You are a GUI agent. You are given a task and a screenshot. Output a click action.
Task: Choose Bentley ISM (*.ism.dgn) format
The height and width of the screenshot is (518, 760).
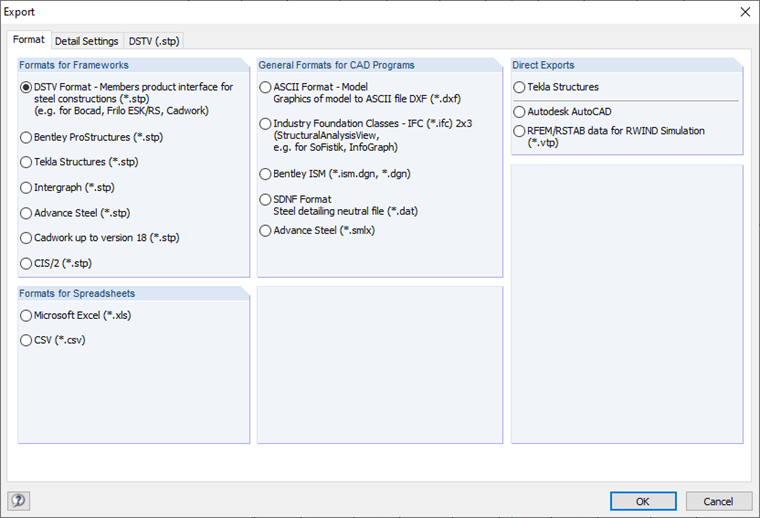click(265, 174)
